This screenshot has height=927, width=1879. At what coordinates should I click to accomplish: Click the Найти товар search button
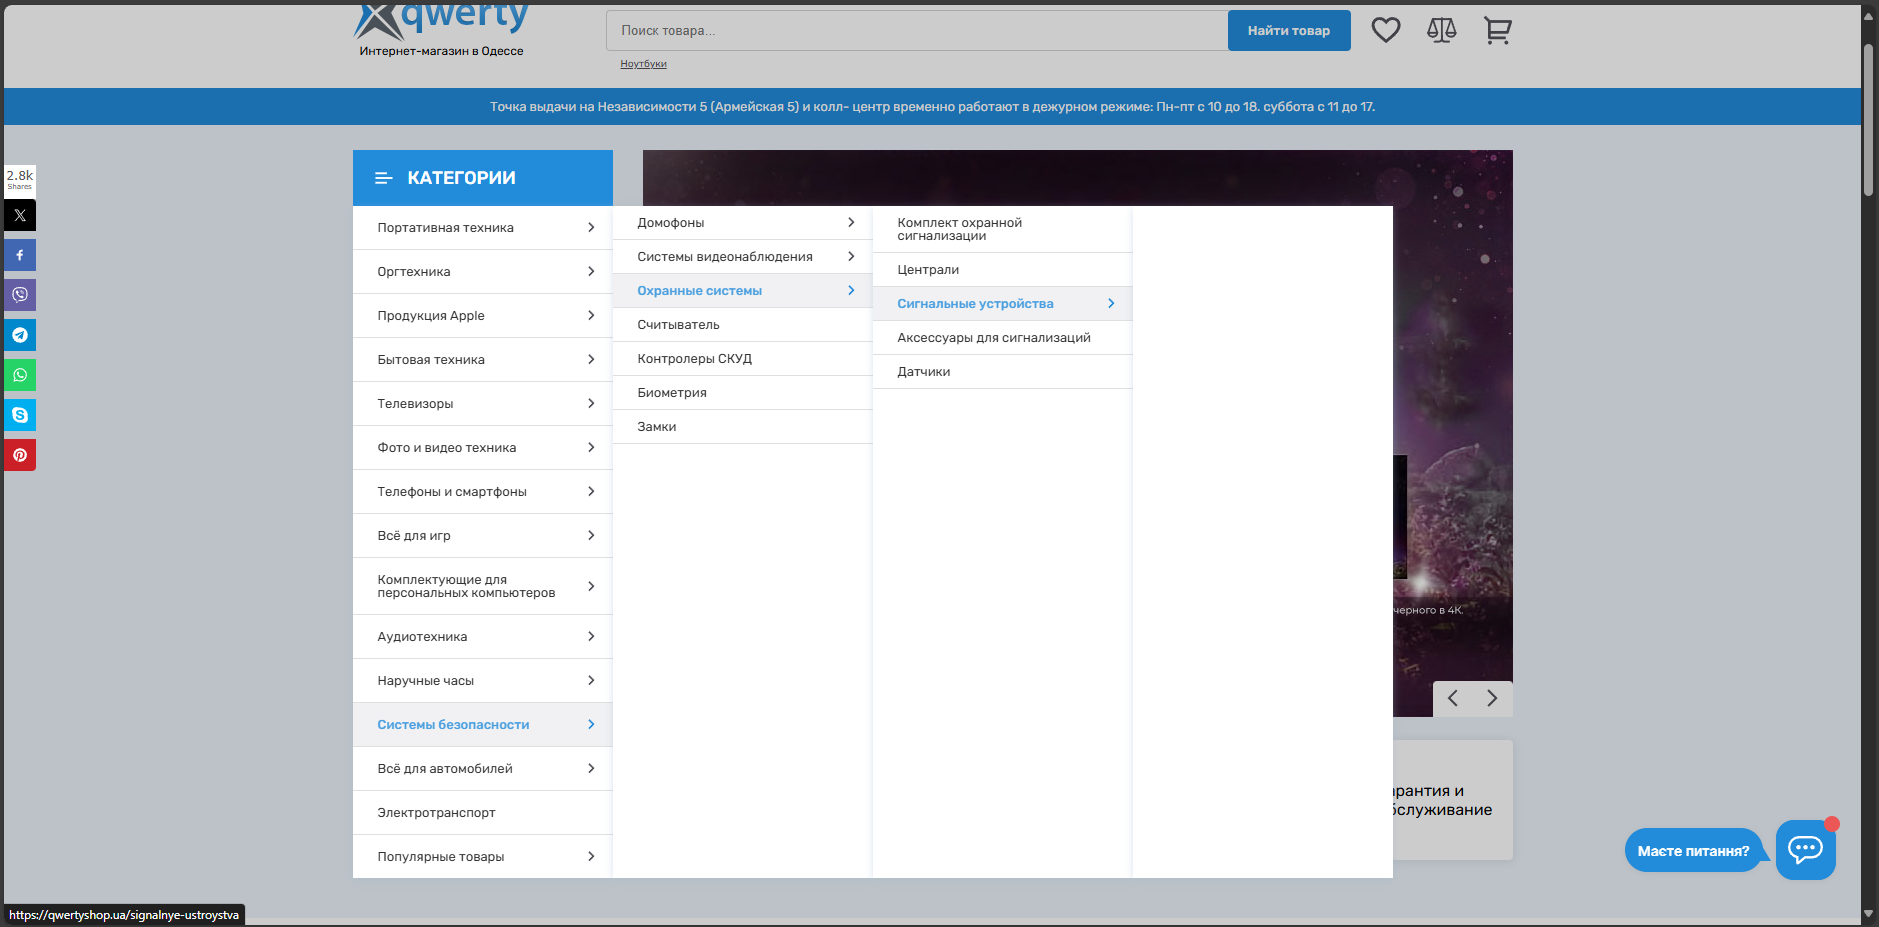coord(1288,31)
